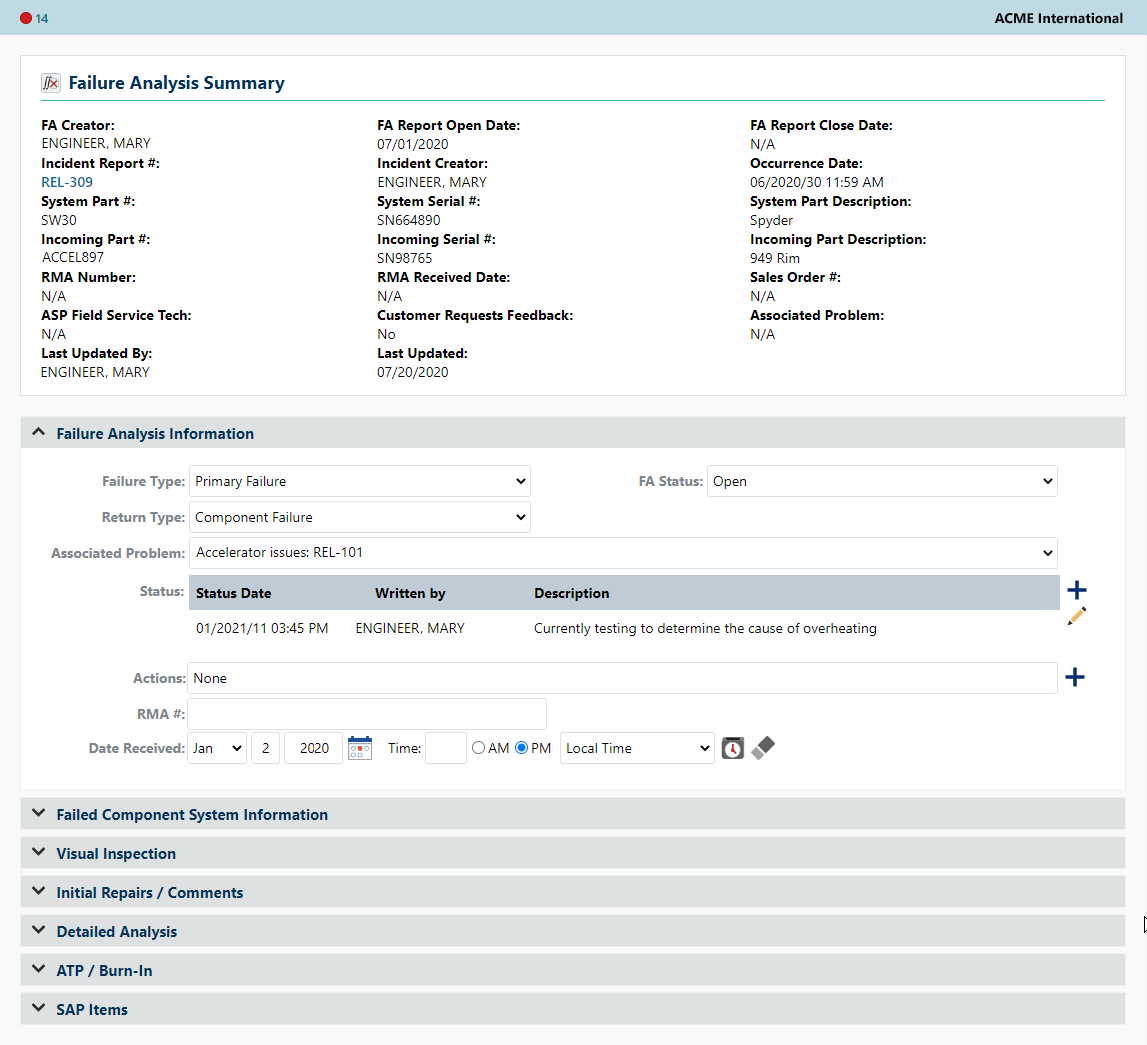Click the Written by column header
The height and width of the screenshot is (1045, 1147).
[410, 593]
